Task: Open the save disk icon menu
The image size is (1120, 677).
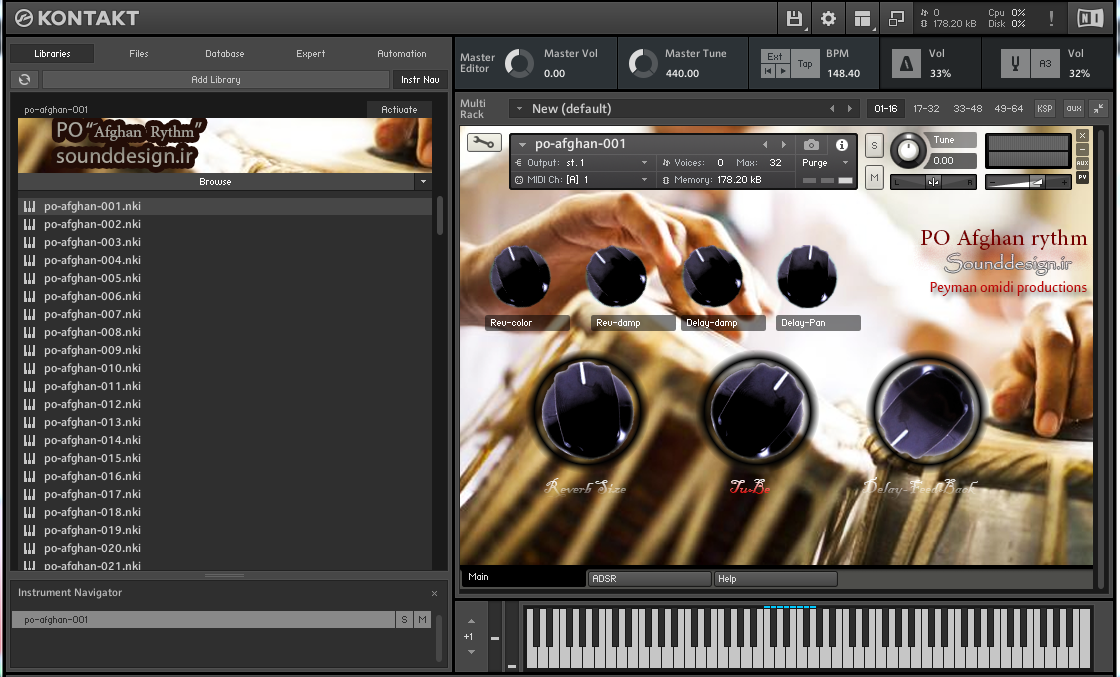Action: pyautogui.click(x=794, y=19)
